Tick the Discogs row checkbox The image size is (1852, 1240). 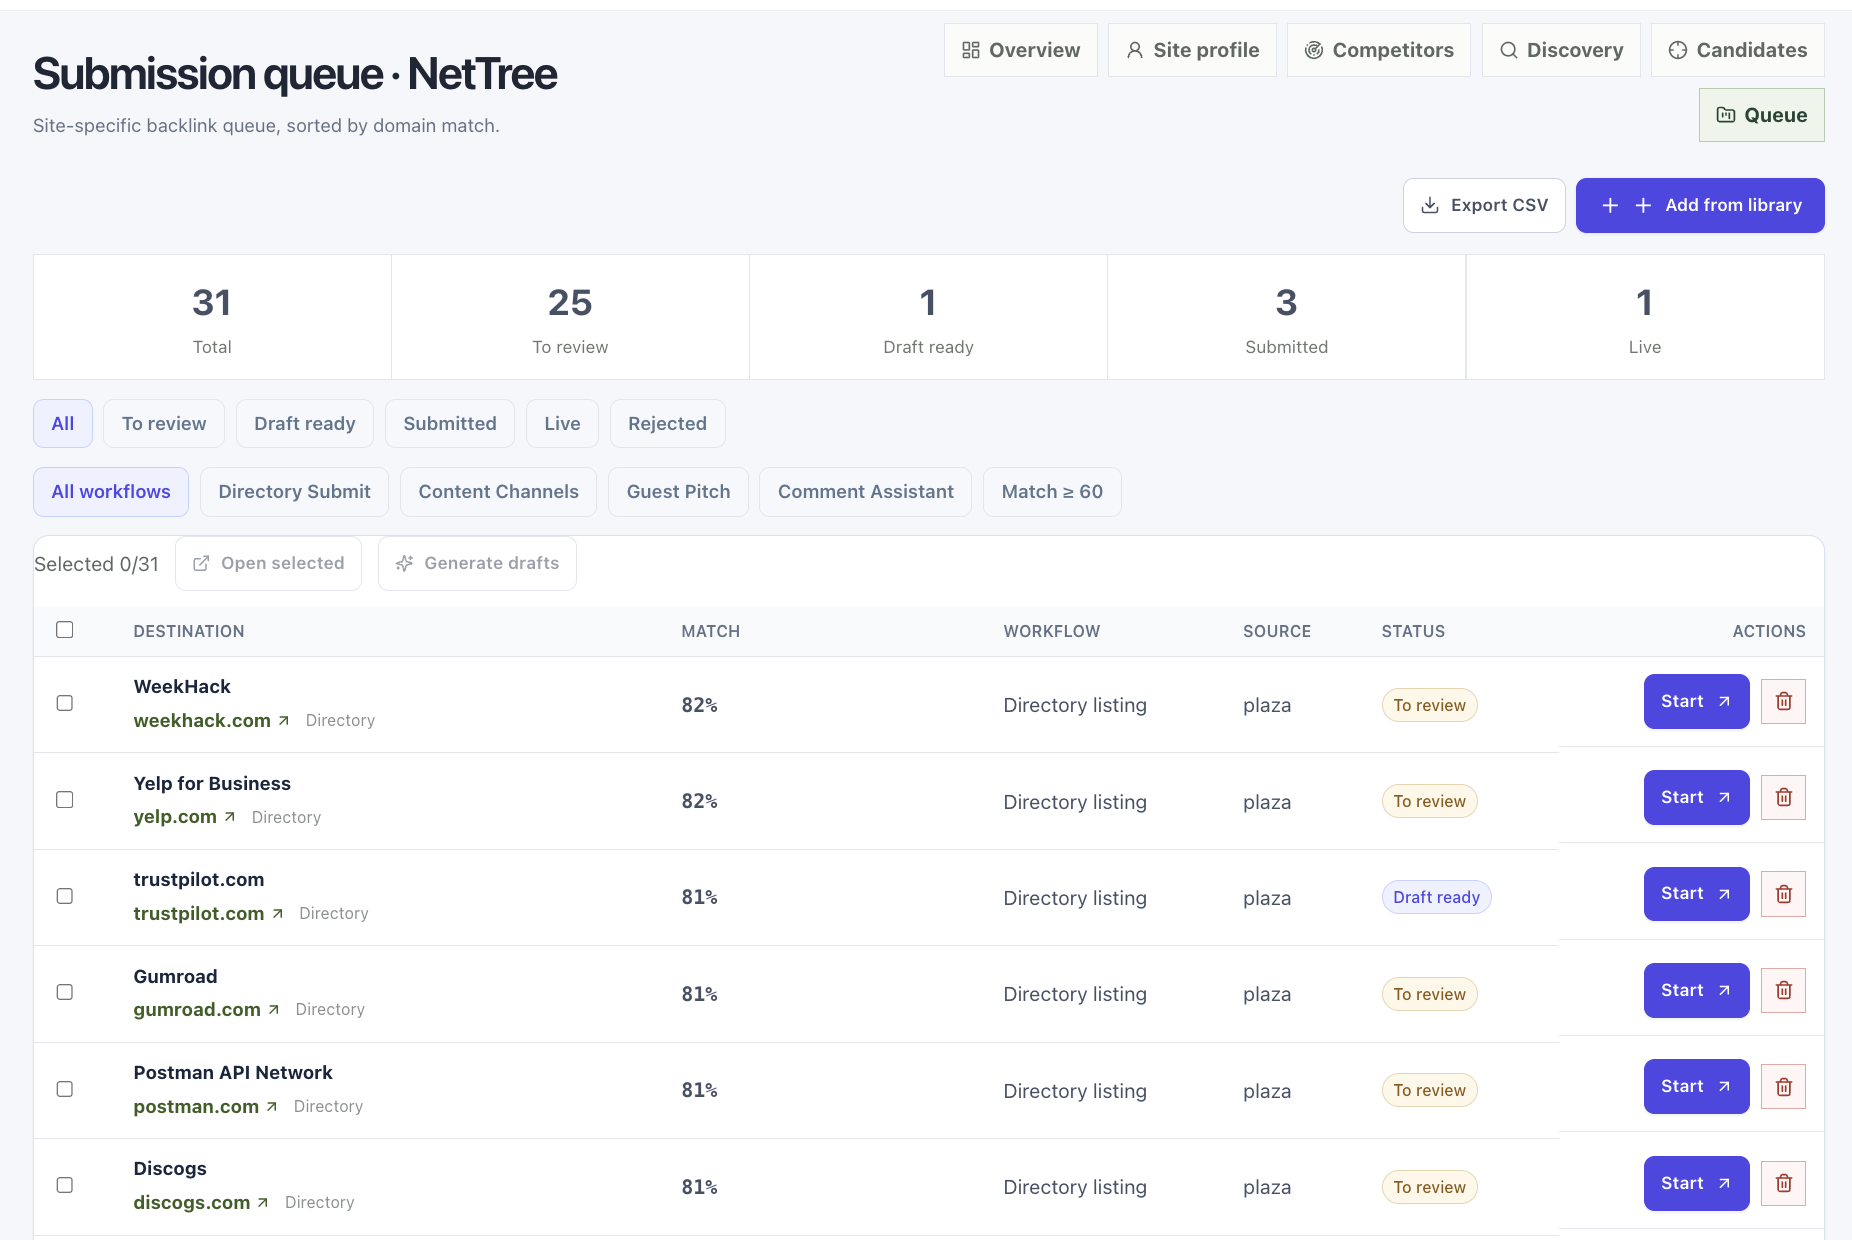coord(65,1185)
